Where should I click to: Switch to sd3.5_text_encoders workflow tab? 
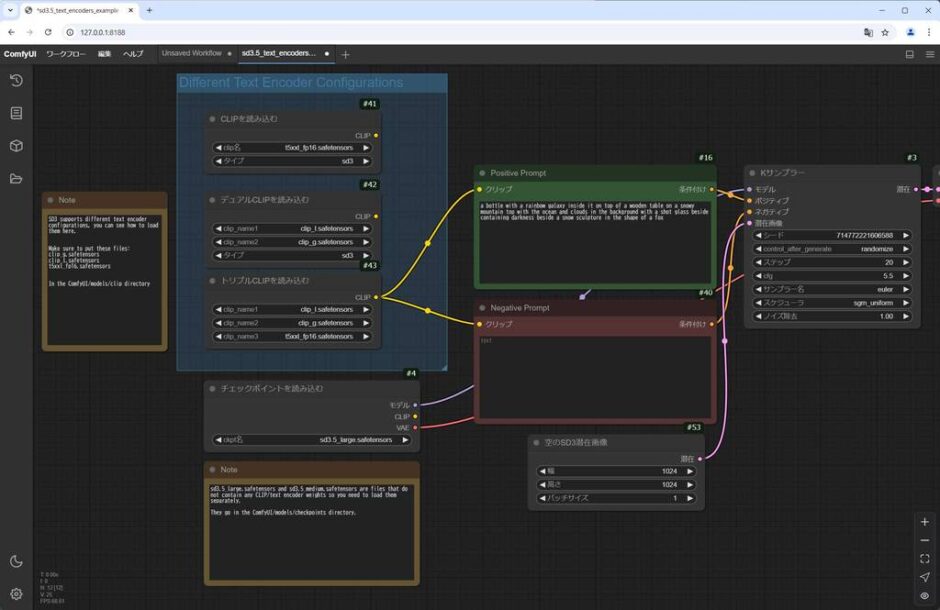(279, 53)
